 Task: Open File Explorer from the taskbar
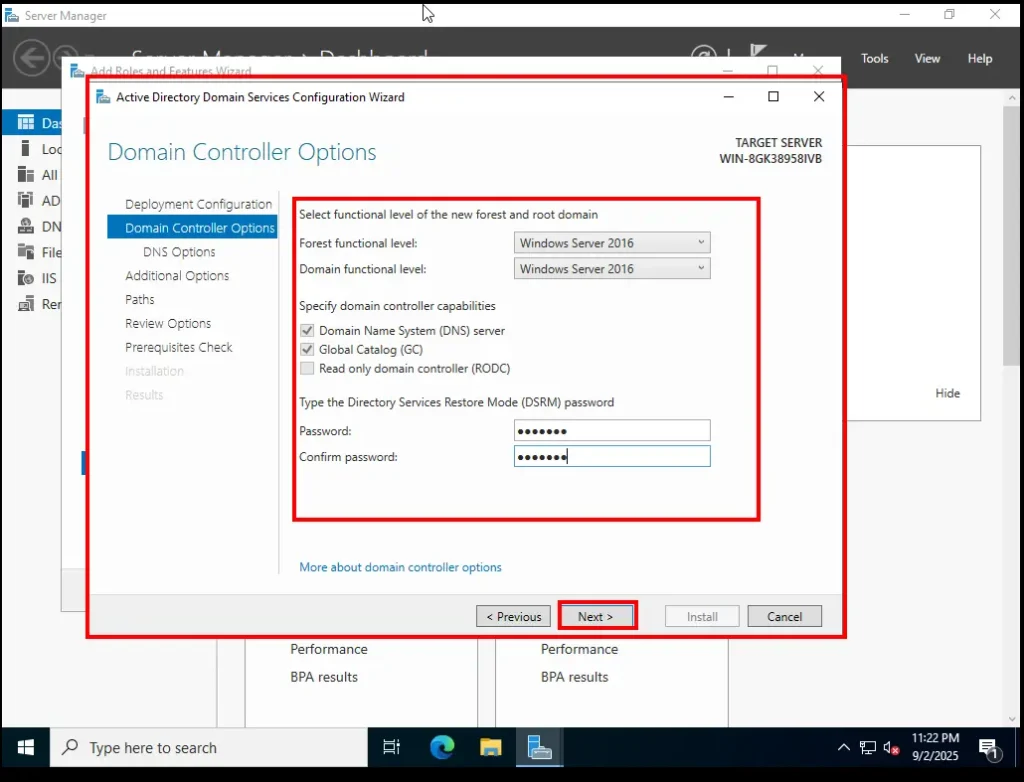pos(490,747)
